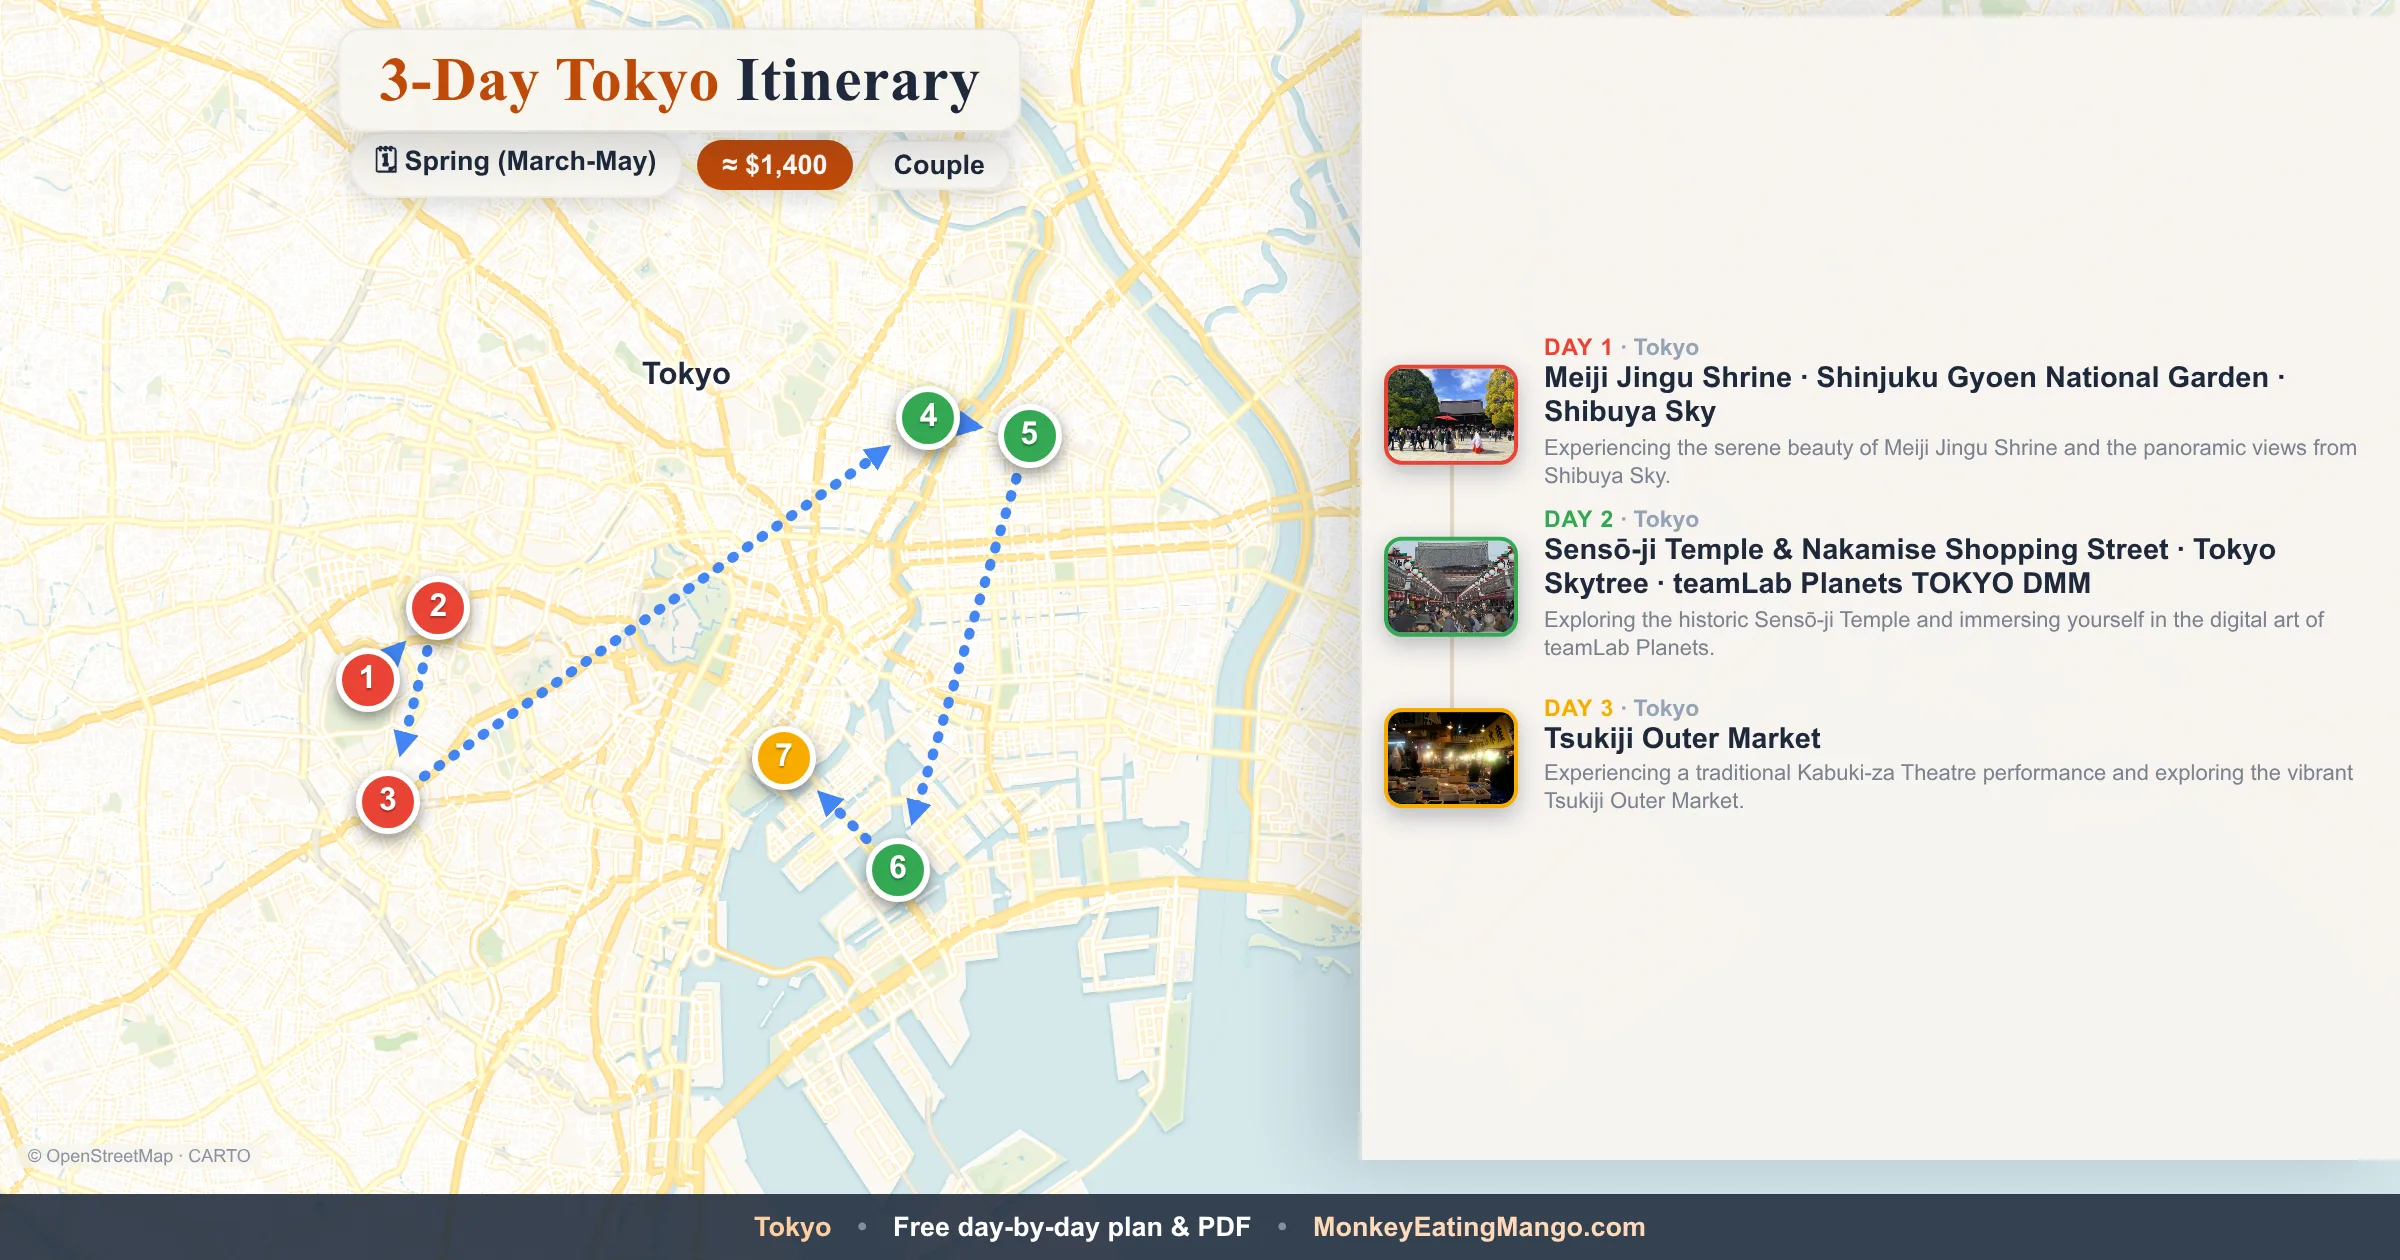
Task: Select red map marker number 2
Action: tap(438, 607)
